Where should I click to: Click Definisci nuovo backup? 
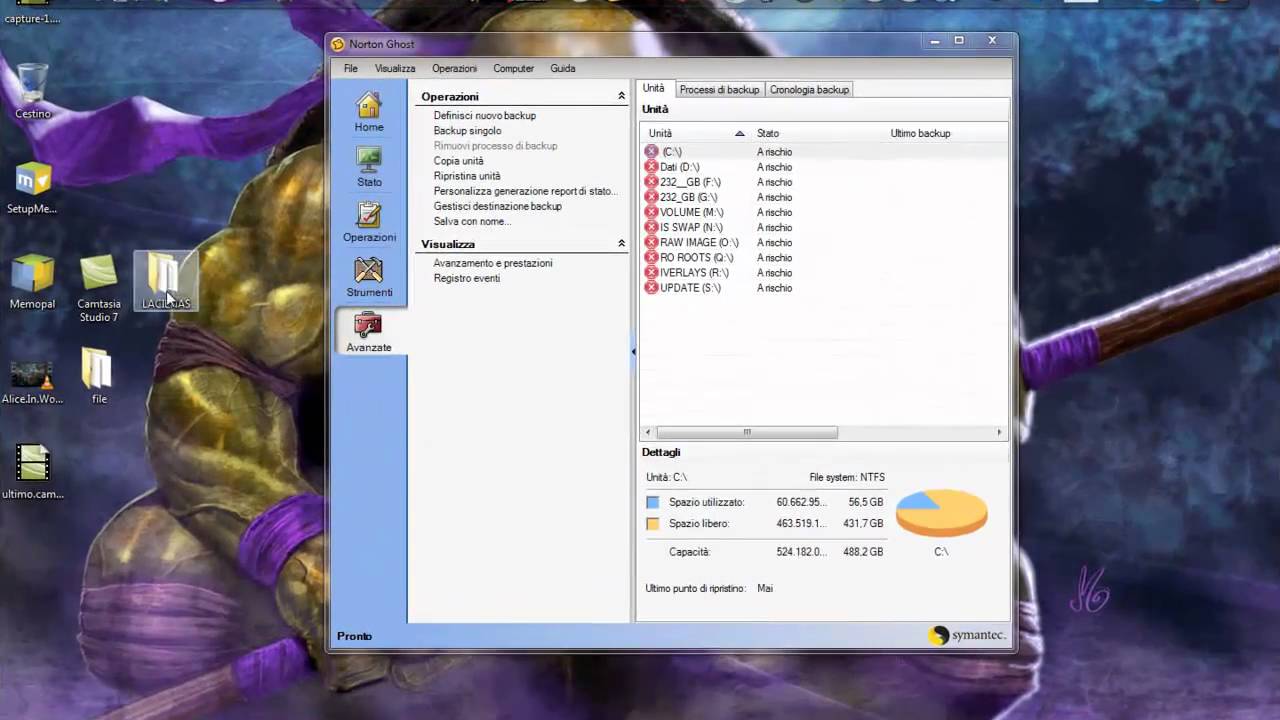(485, 116)
